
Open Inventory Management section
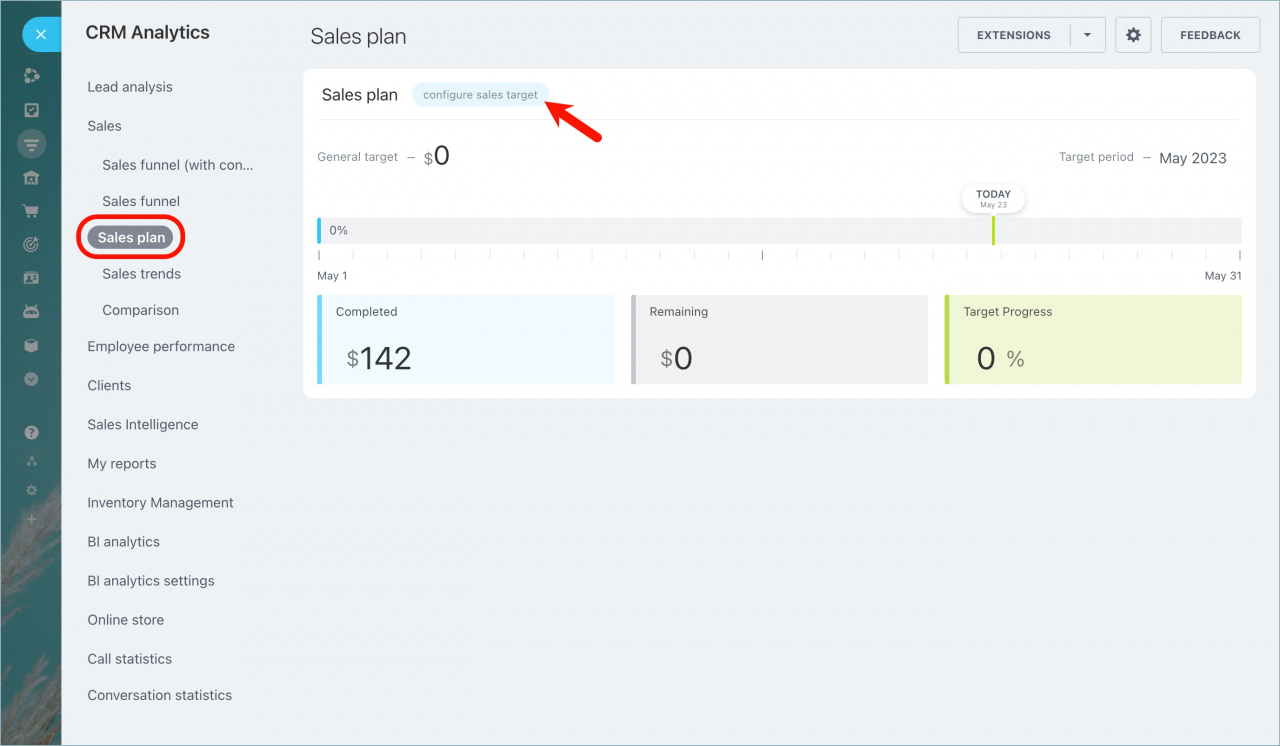point(160,502)
